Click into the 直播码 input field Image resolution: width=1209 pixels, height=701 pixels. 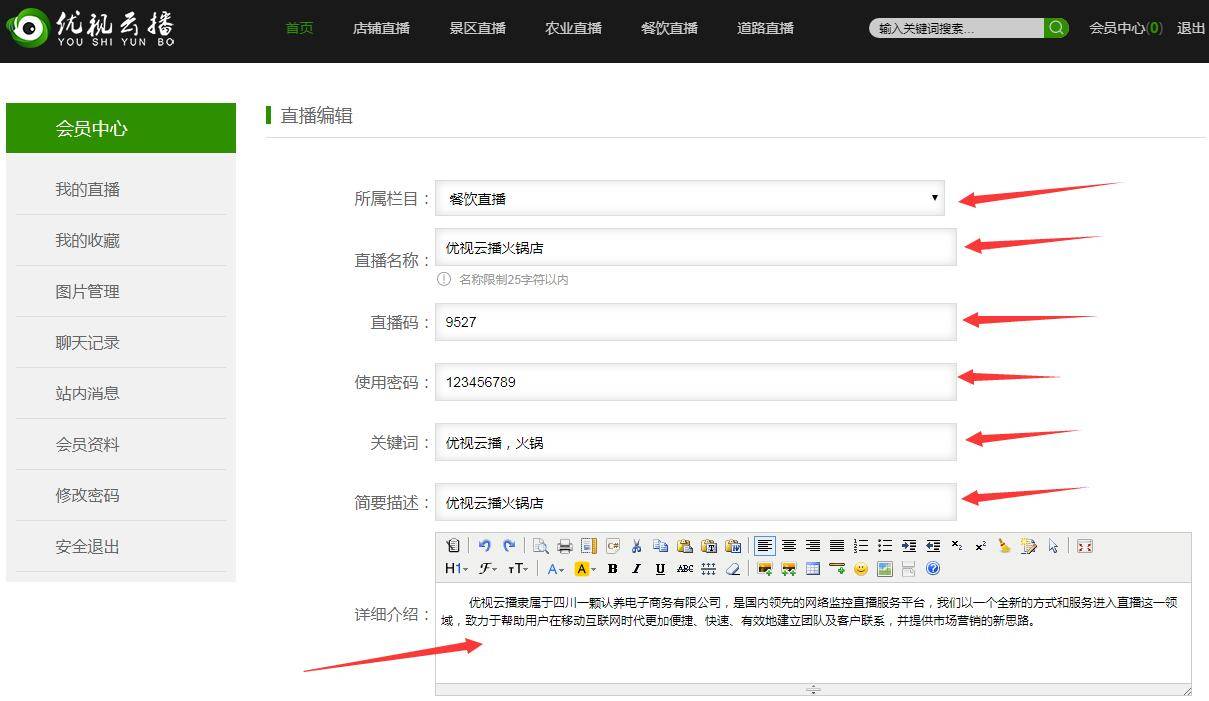pyautogui.click(x=696, y=322)
